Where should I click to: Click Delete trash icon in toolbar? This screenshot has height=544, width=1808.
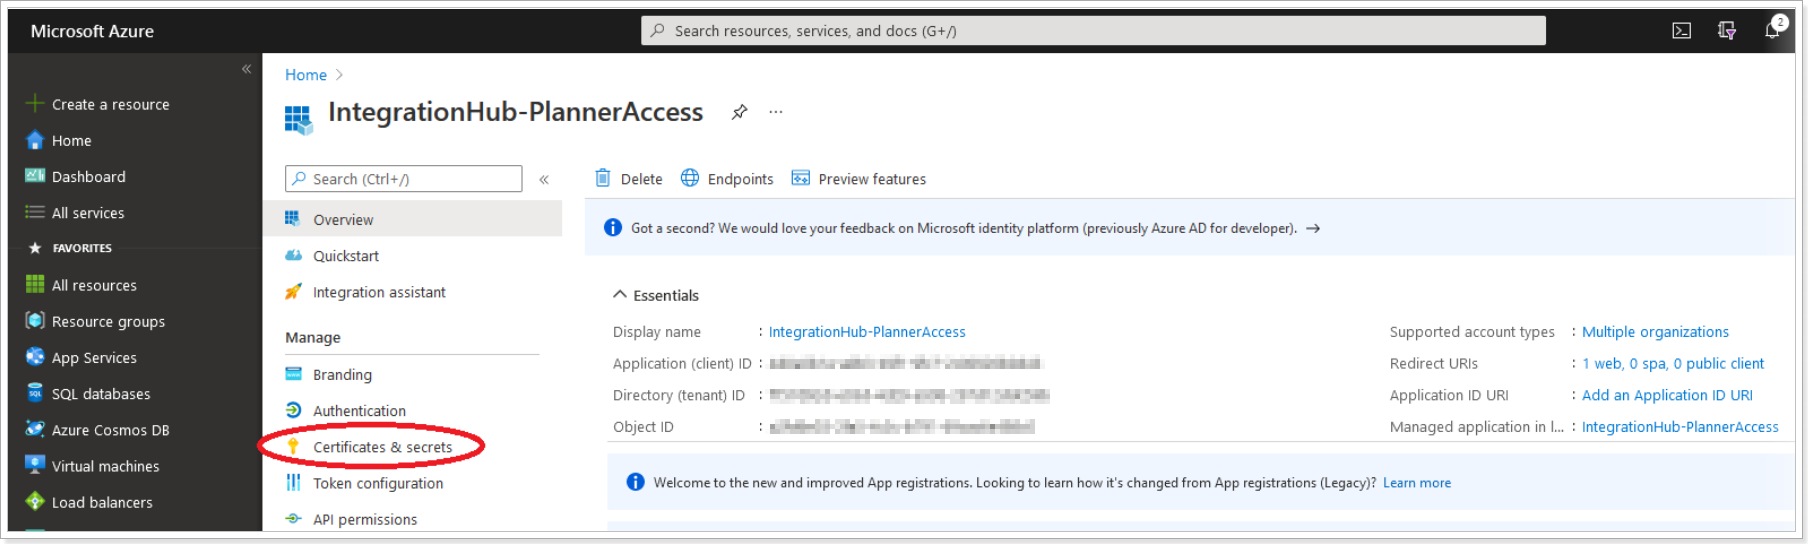603,178
